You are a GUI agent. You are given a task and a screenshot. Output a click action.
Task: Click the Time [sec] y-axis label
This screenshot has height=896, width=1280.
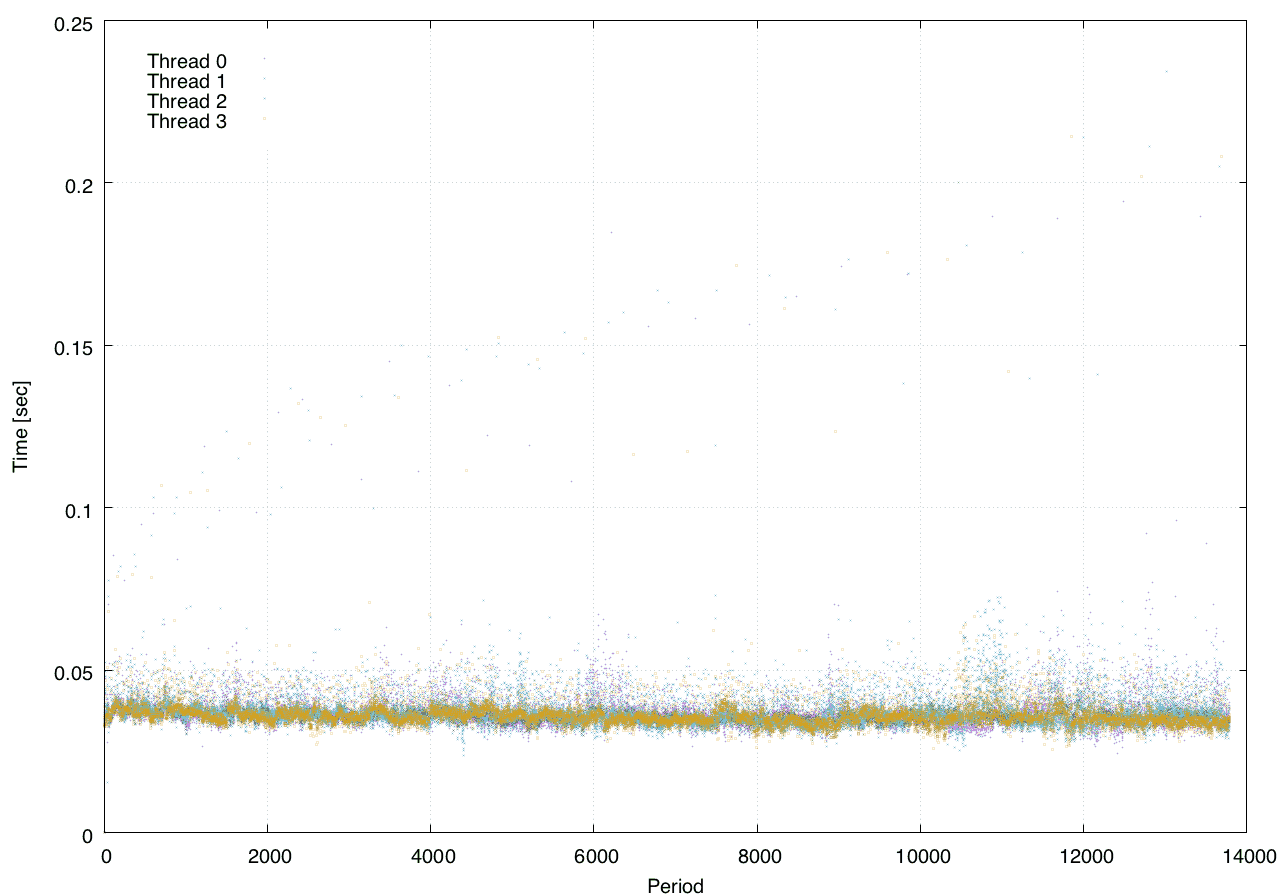click(20, 427)
